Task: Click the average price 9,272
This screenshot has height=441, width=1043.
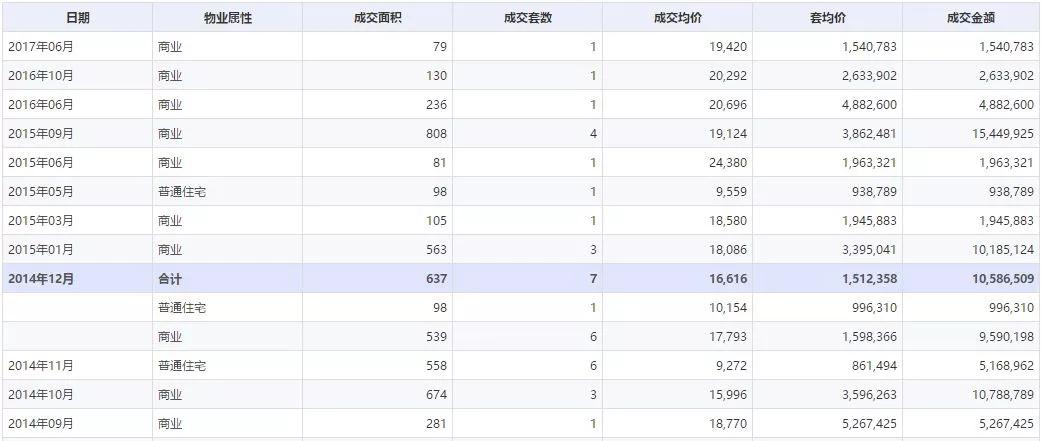Action: 731,366
